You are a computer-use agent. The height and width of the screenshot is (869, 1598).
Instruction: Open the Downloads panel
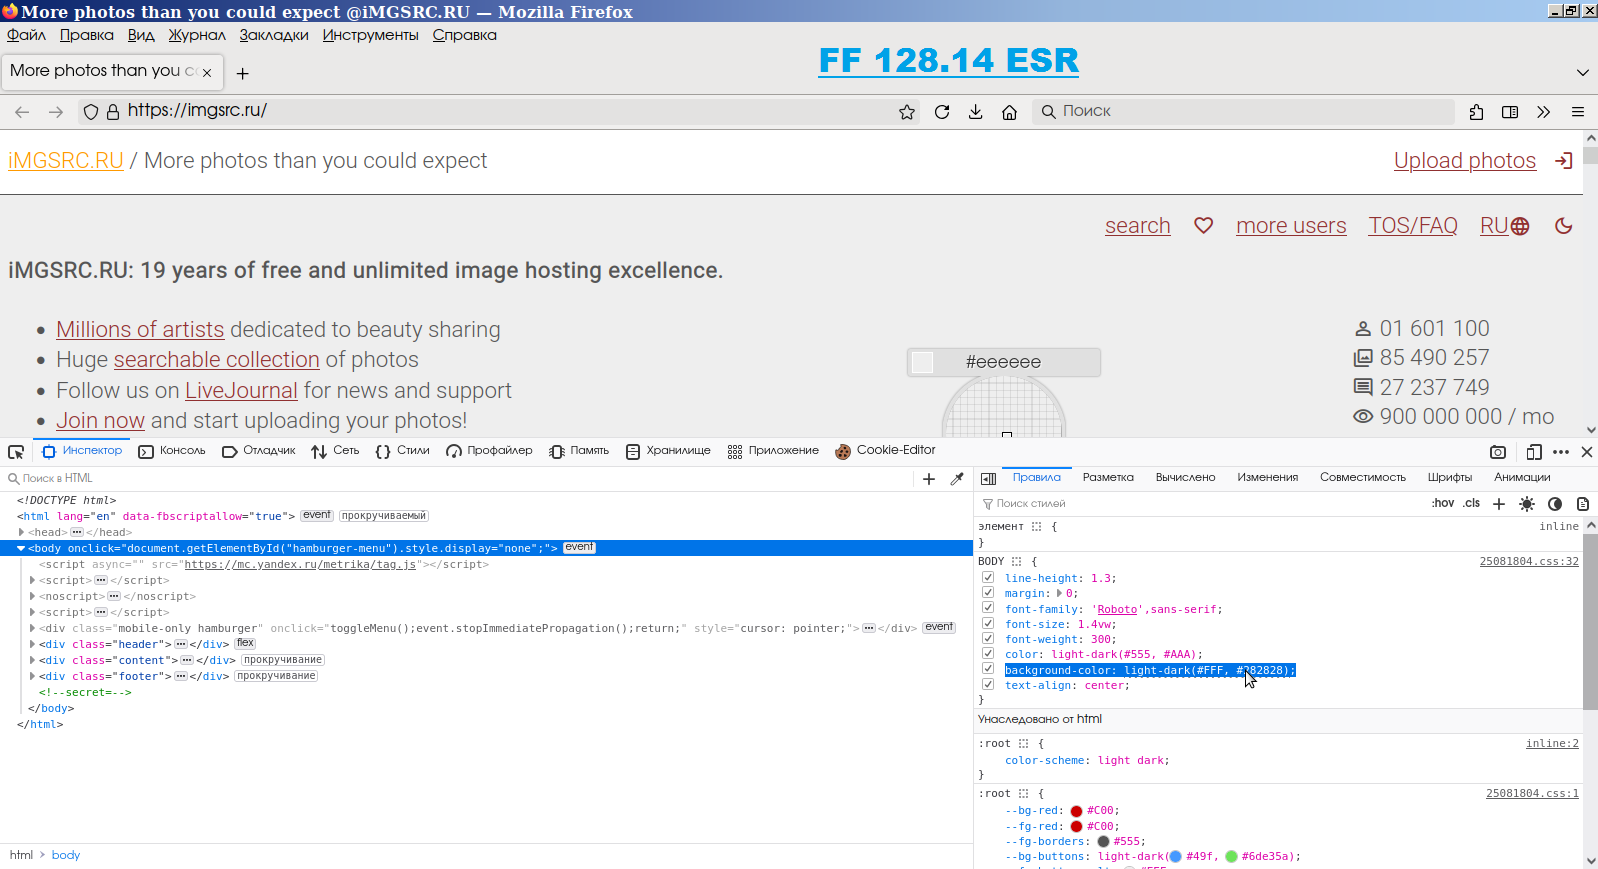point(976,112)
